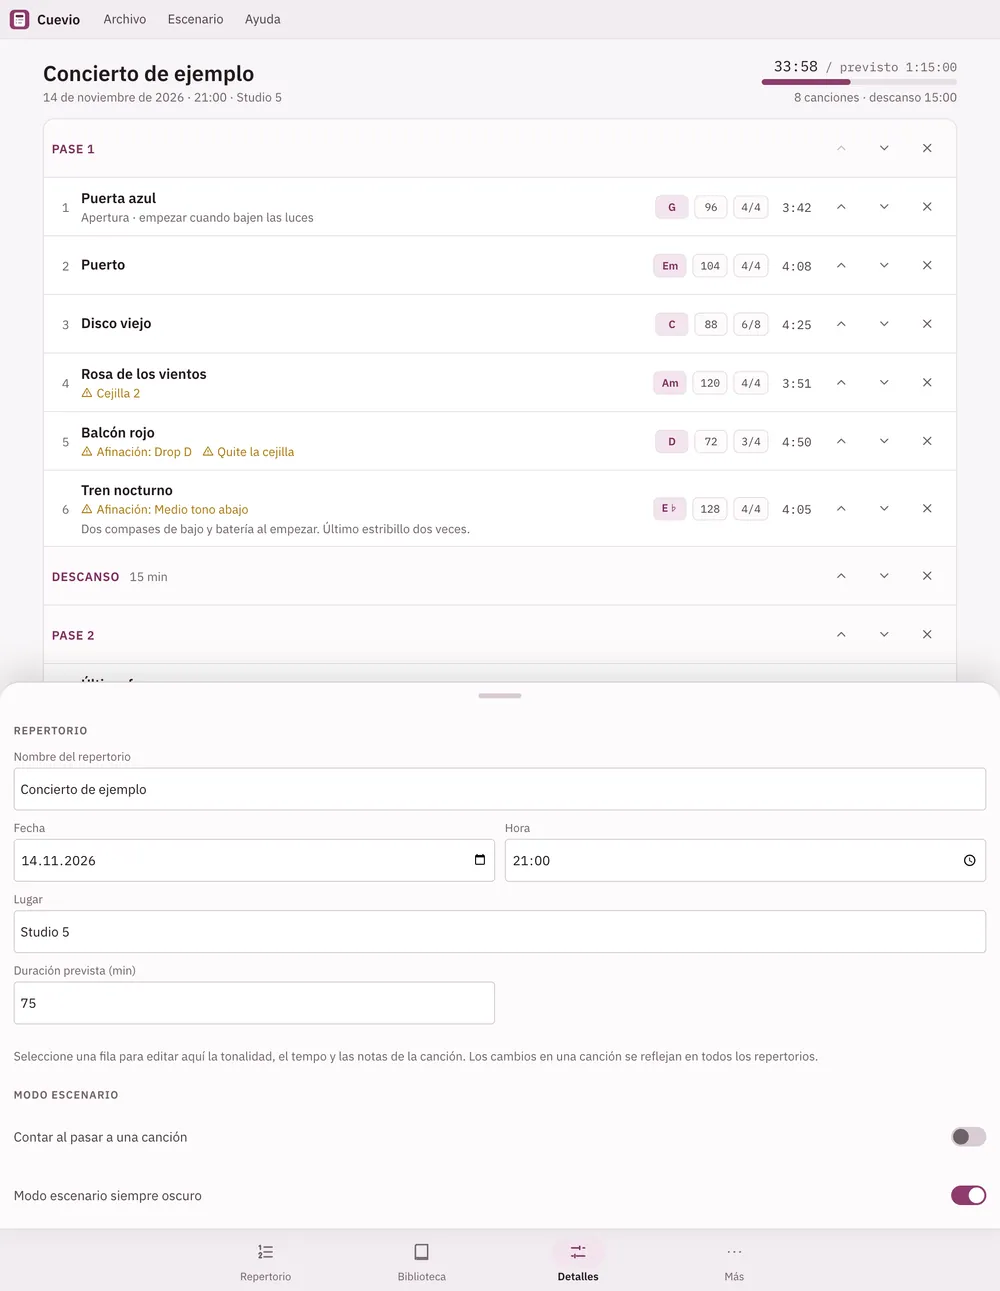
Task: Move Balcón rojo down
Action: click(x=884, y=441)
